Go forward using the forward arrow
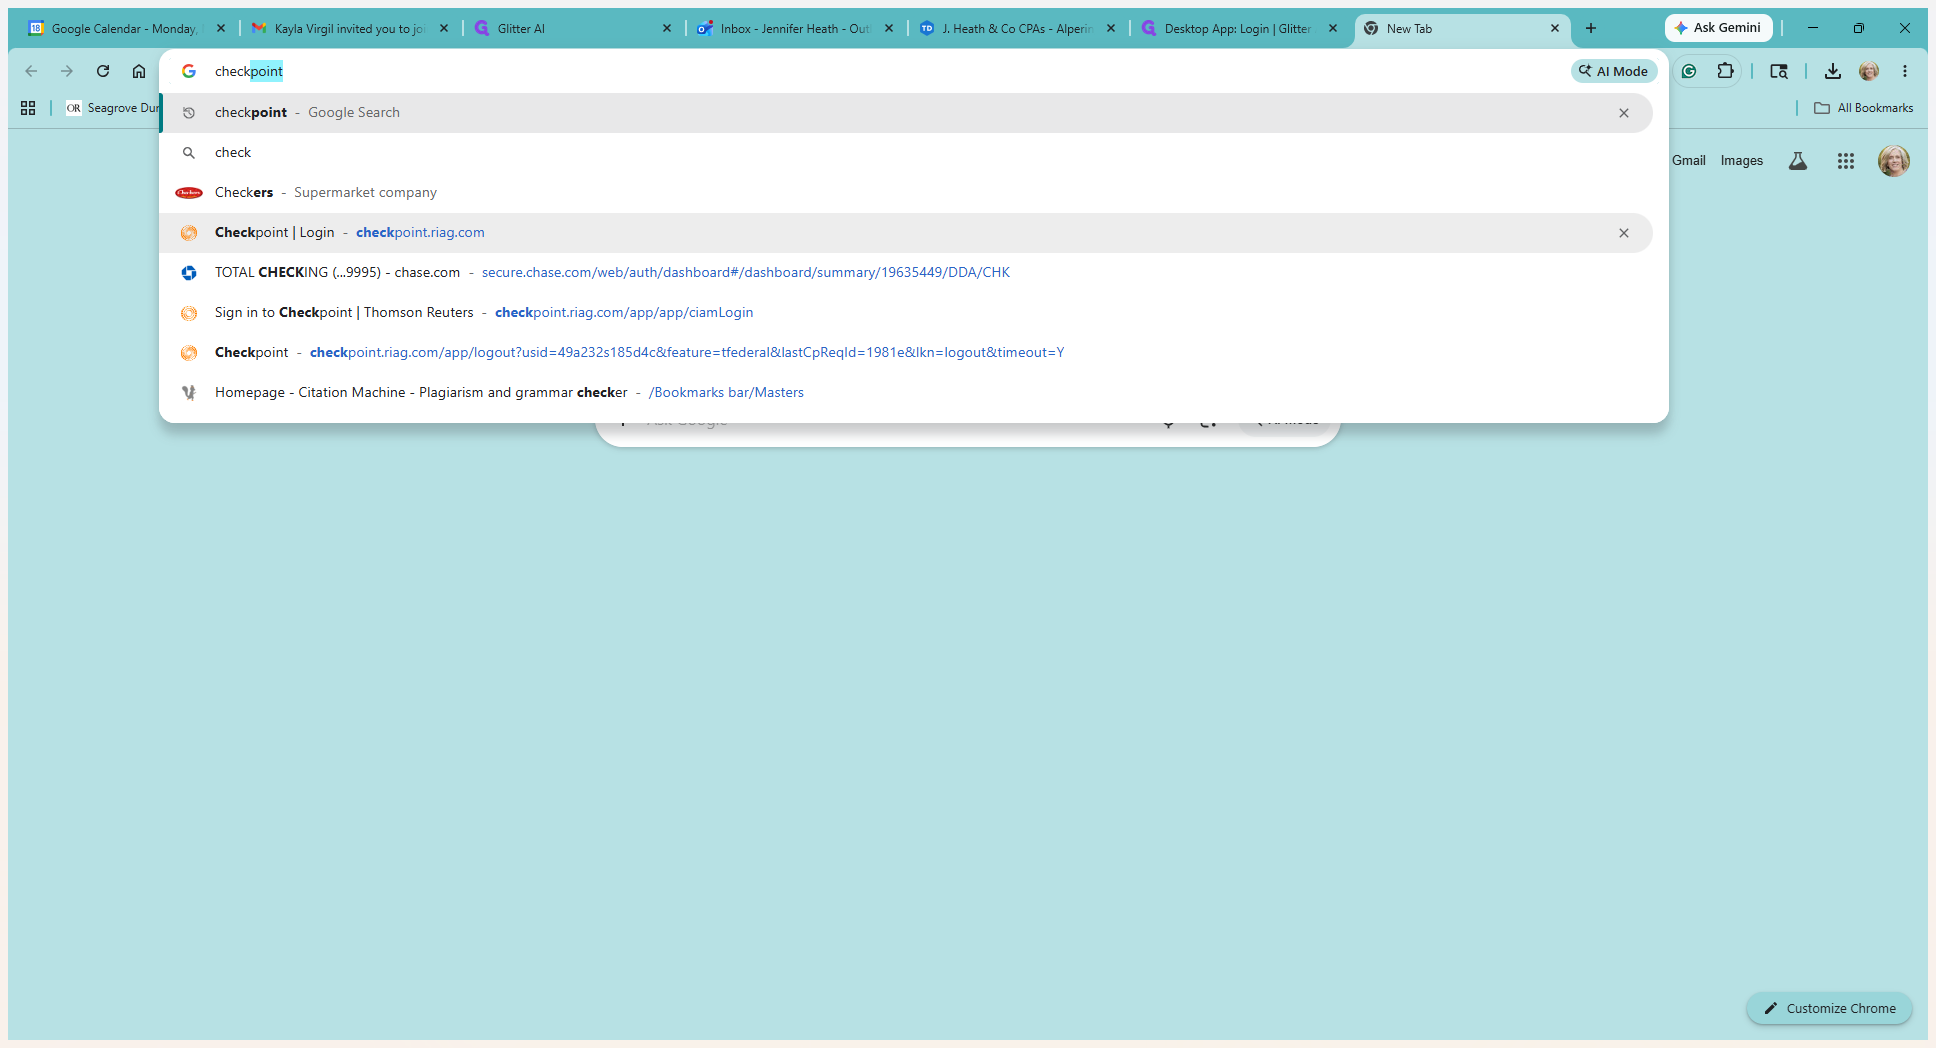 [x=67, y=71]
